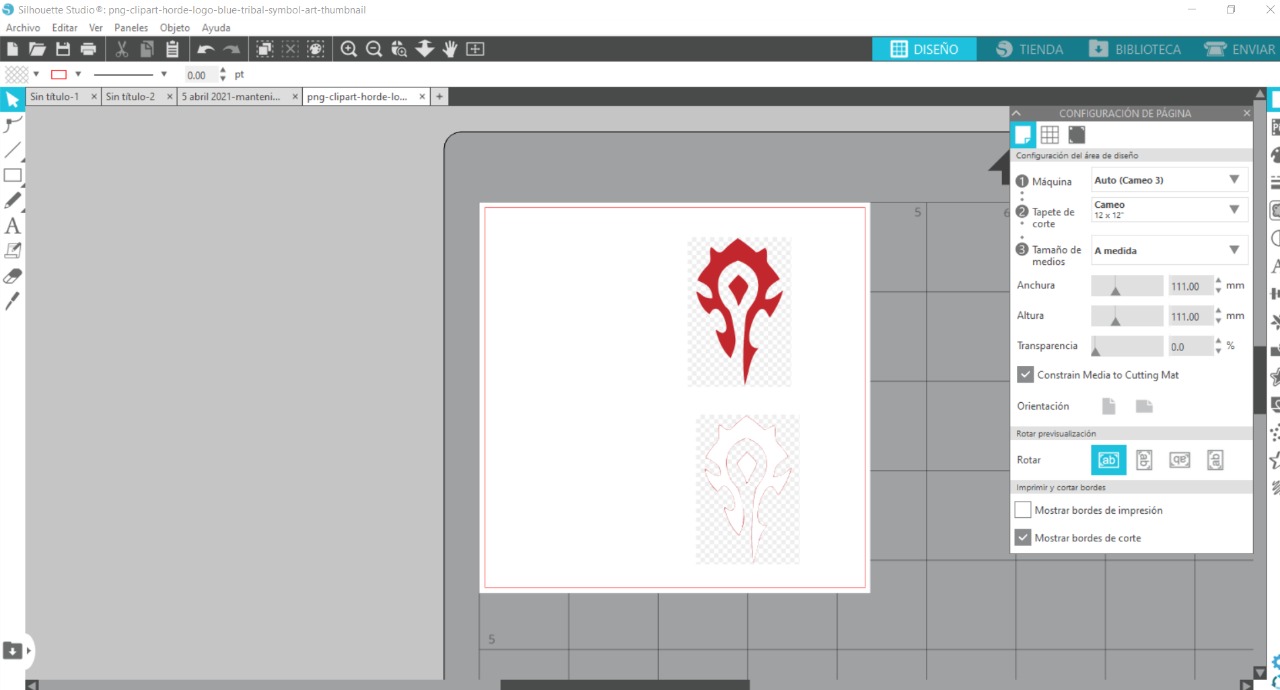Open the registration marks tab icon
This screenshot has height=690, width=1280.
[1076, 135]
